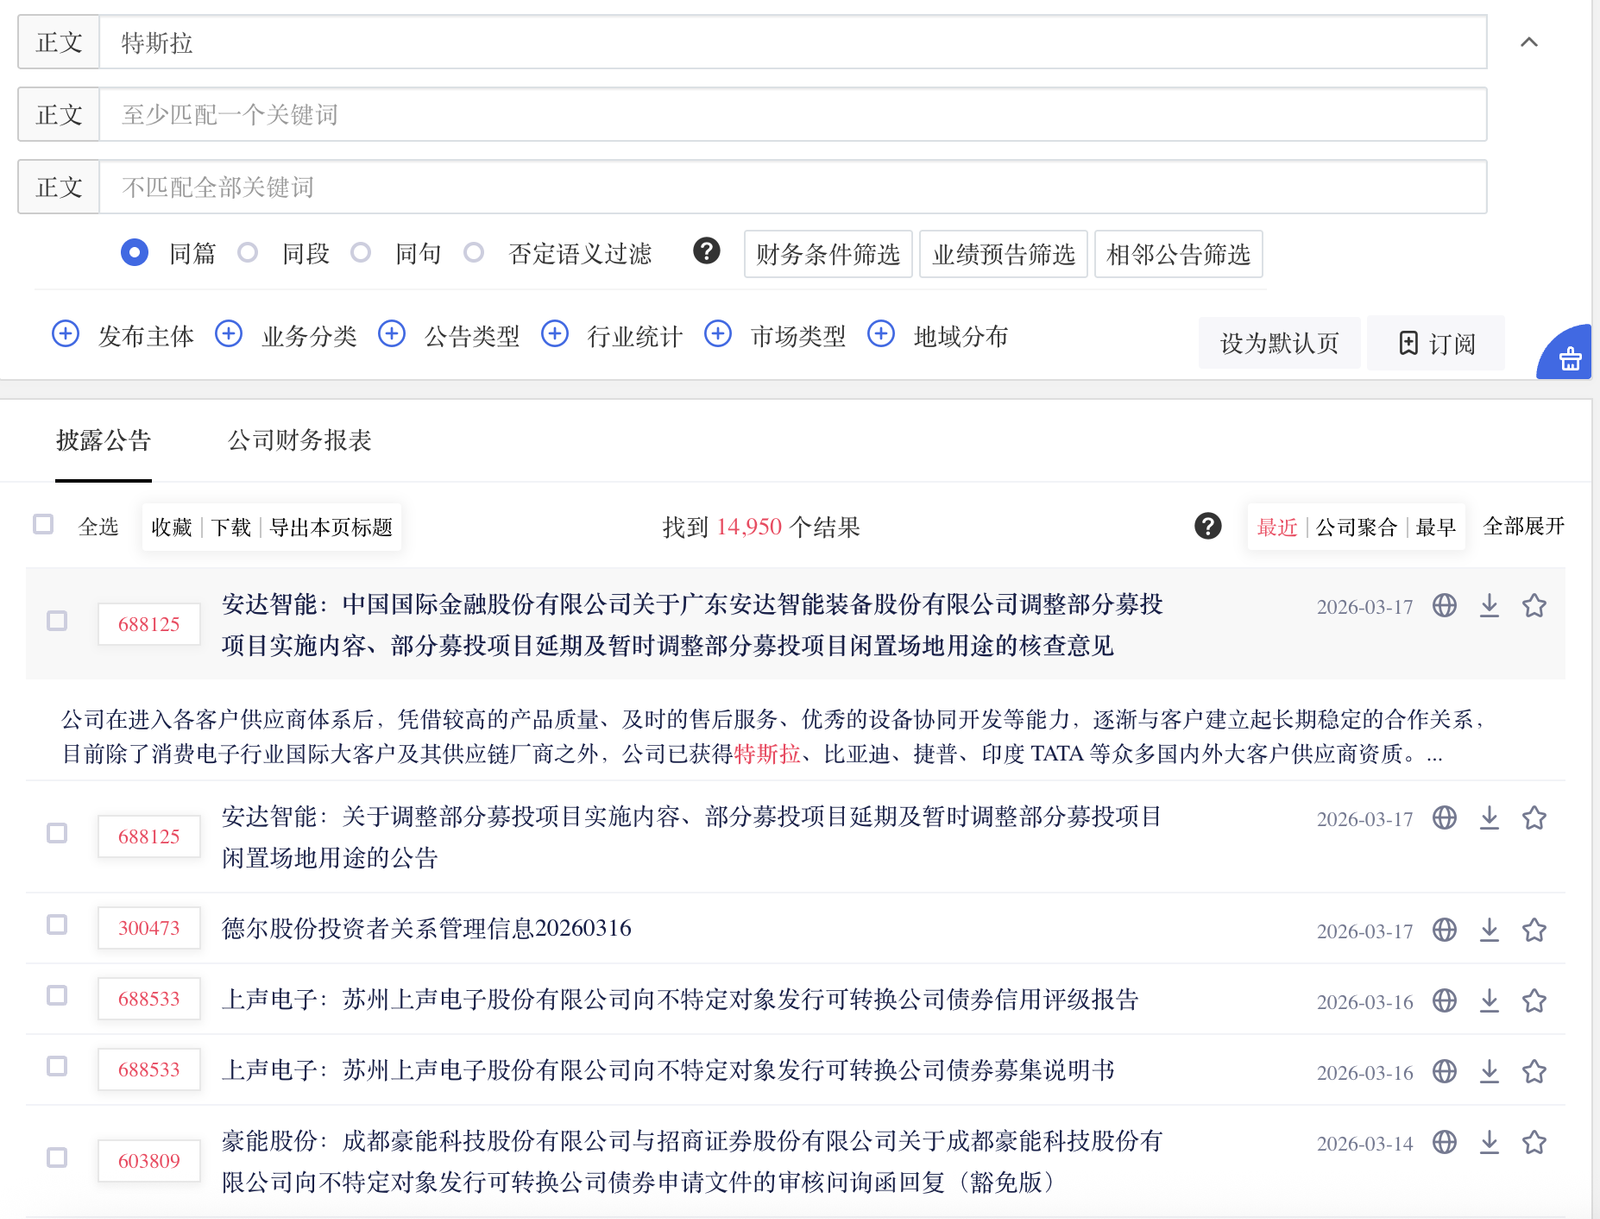Download 上声电子信用评级报告
The width and height of the screenshot is (1600, 1219).
click(1489, 1001)
